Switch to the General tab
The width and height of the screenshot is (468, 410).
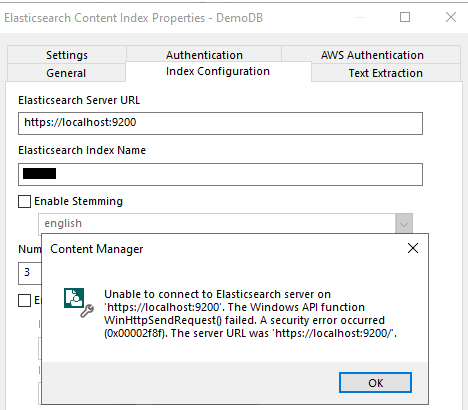[x=66, y=73]
